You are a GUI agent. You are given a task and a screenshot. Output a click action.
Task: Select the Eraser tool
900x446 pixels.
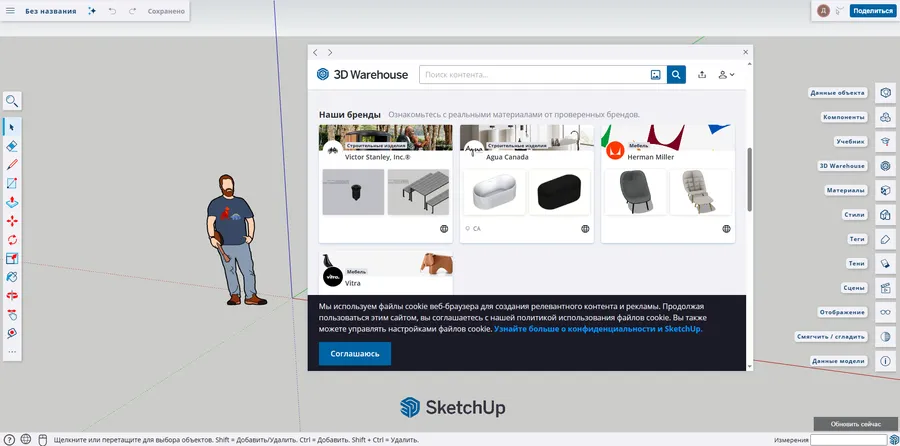[x=12, y=146]
